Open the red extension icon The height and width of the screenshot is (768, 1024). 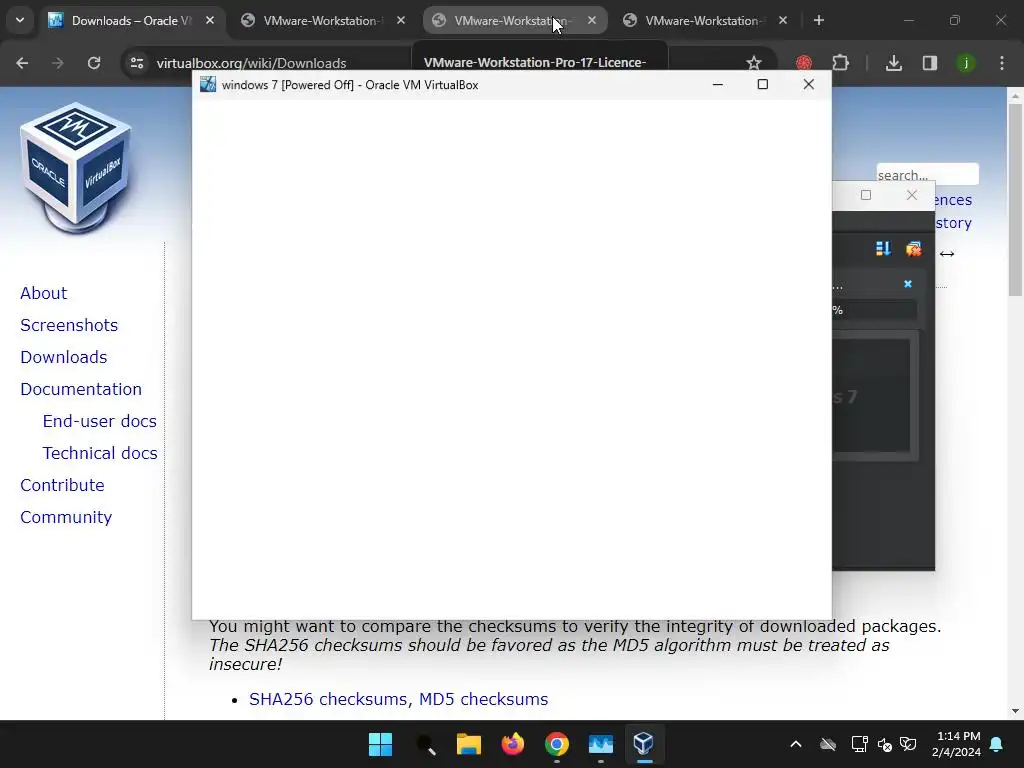(x=804, y=63)
